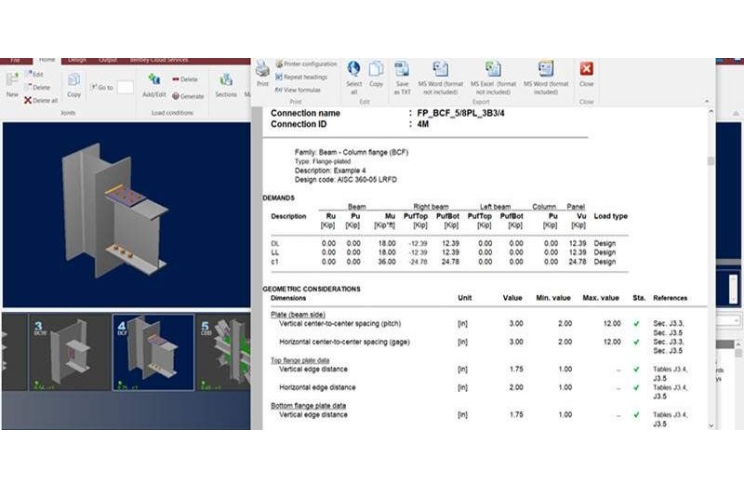Click the Print icon in report window
The height and width of the screenshot is (488, 744).
tap(262, 74)
